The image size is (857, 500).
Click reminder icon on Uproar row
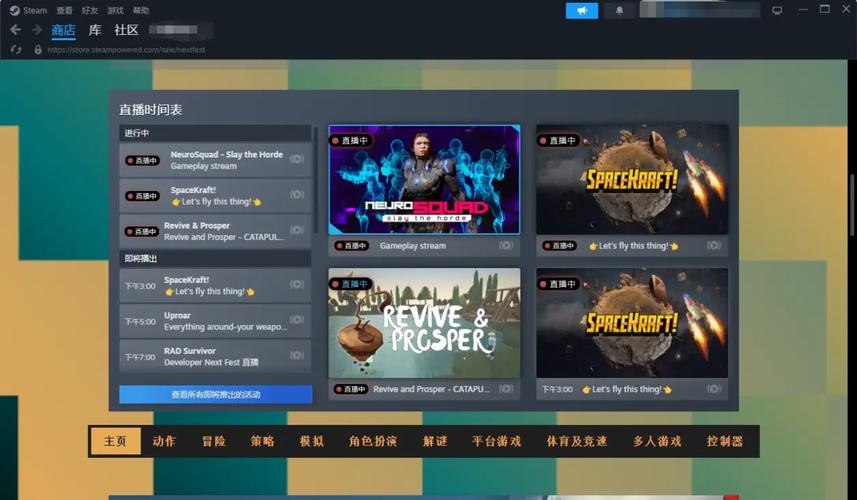297,320
